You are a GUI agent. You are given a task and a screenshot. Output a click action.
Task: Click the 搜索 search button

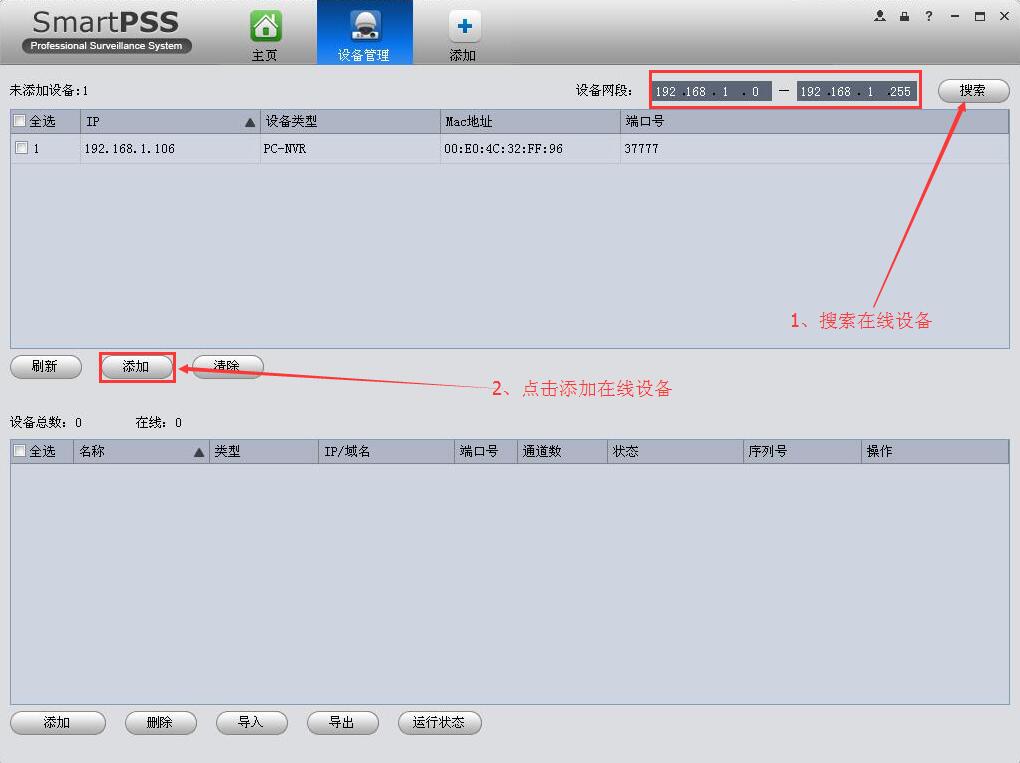coord(973,91)
